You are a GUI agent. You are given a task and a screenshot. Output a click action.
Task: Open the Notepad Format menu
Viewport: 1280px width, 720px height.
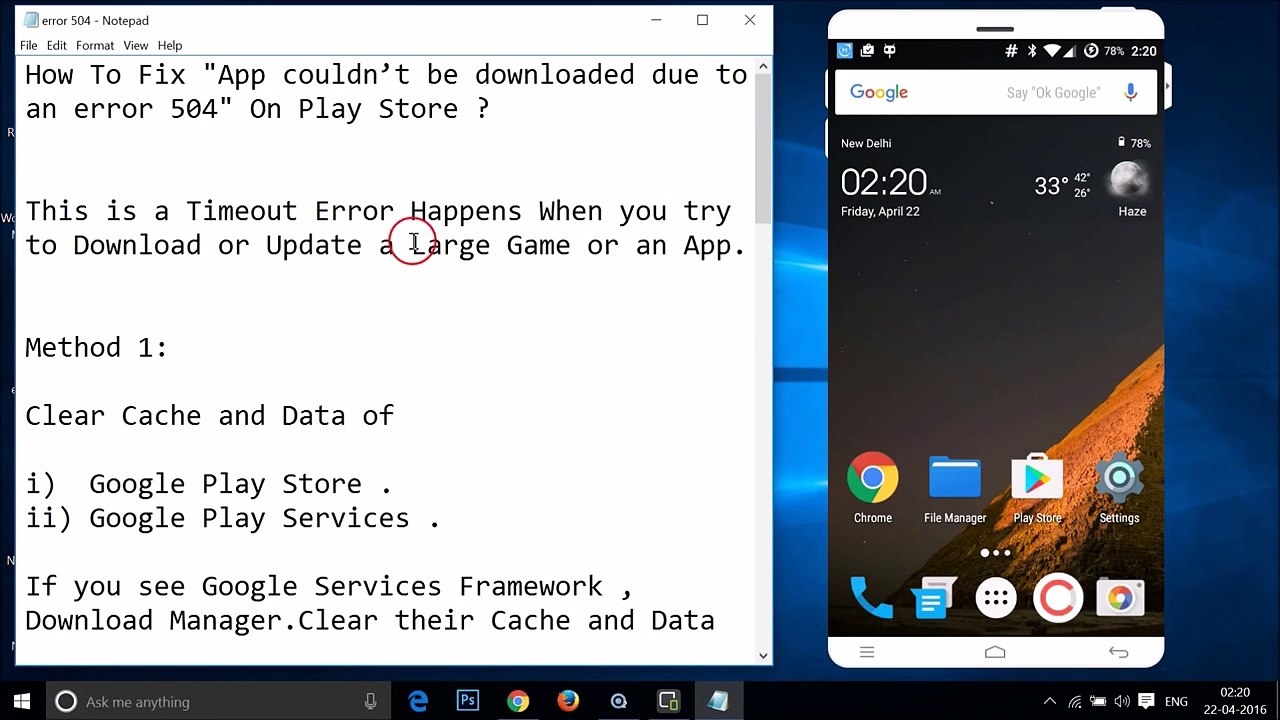click(95, 45)
